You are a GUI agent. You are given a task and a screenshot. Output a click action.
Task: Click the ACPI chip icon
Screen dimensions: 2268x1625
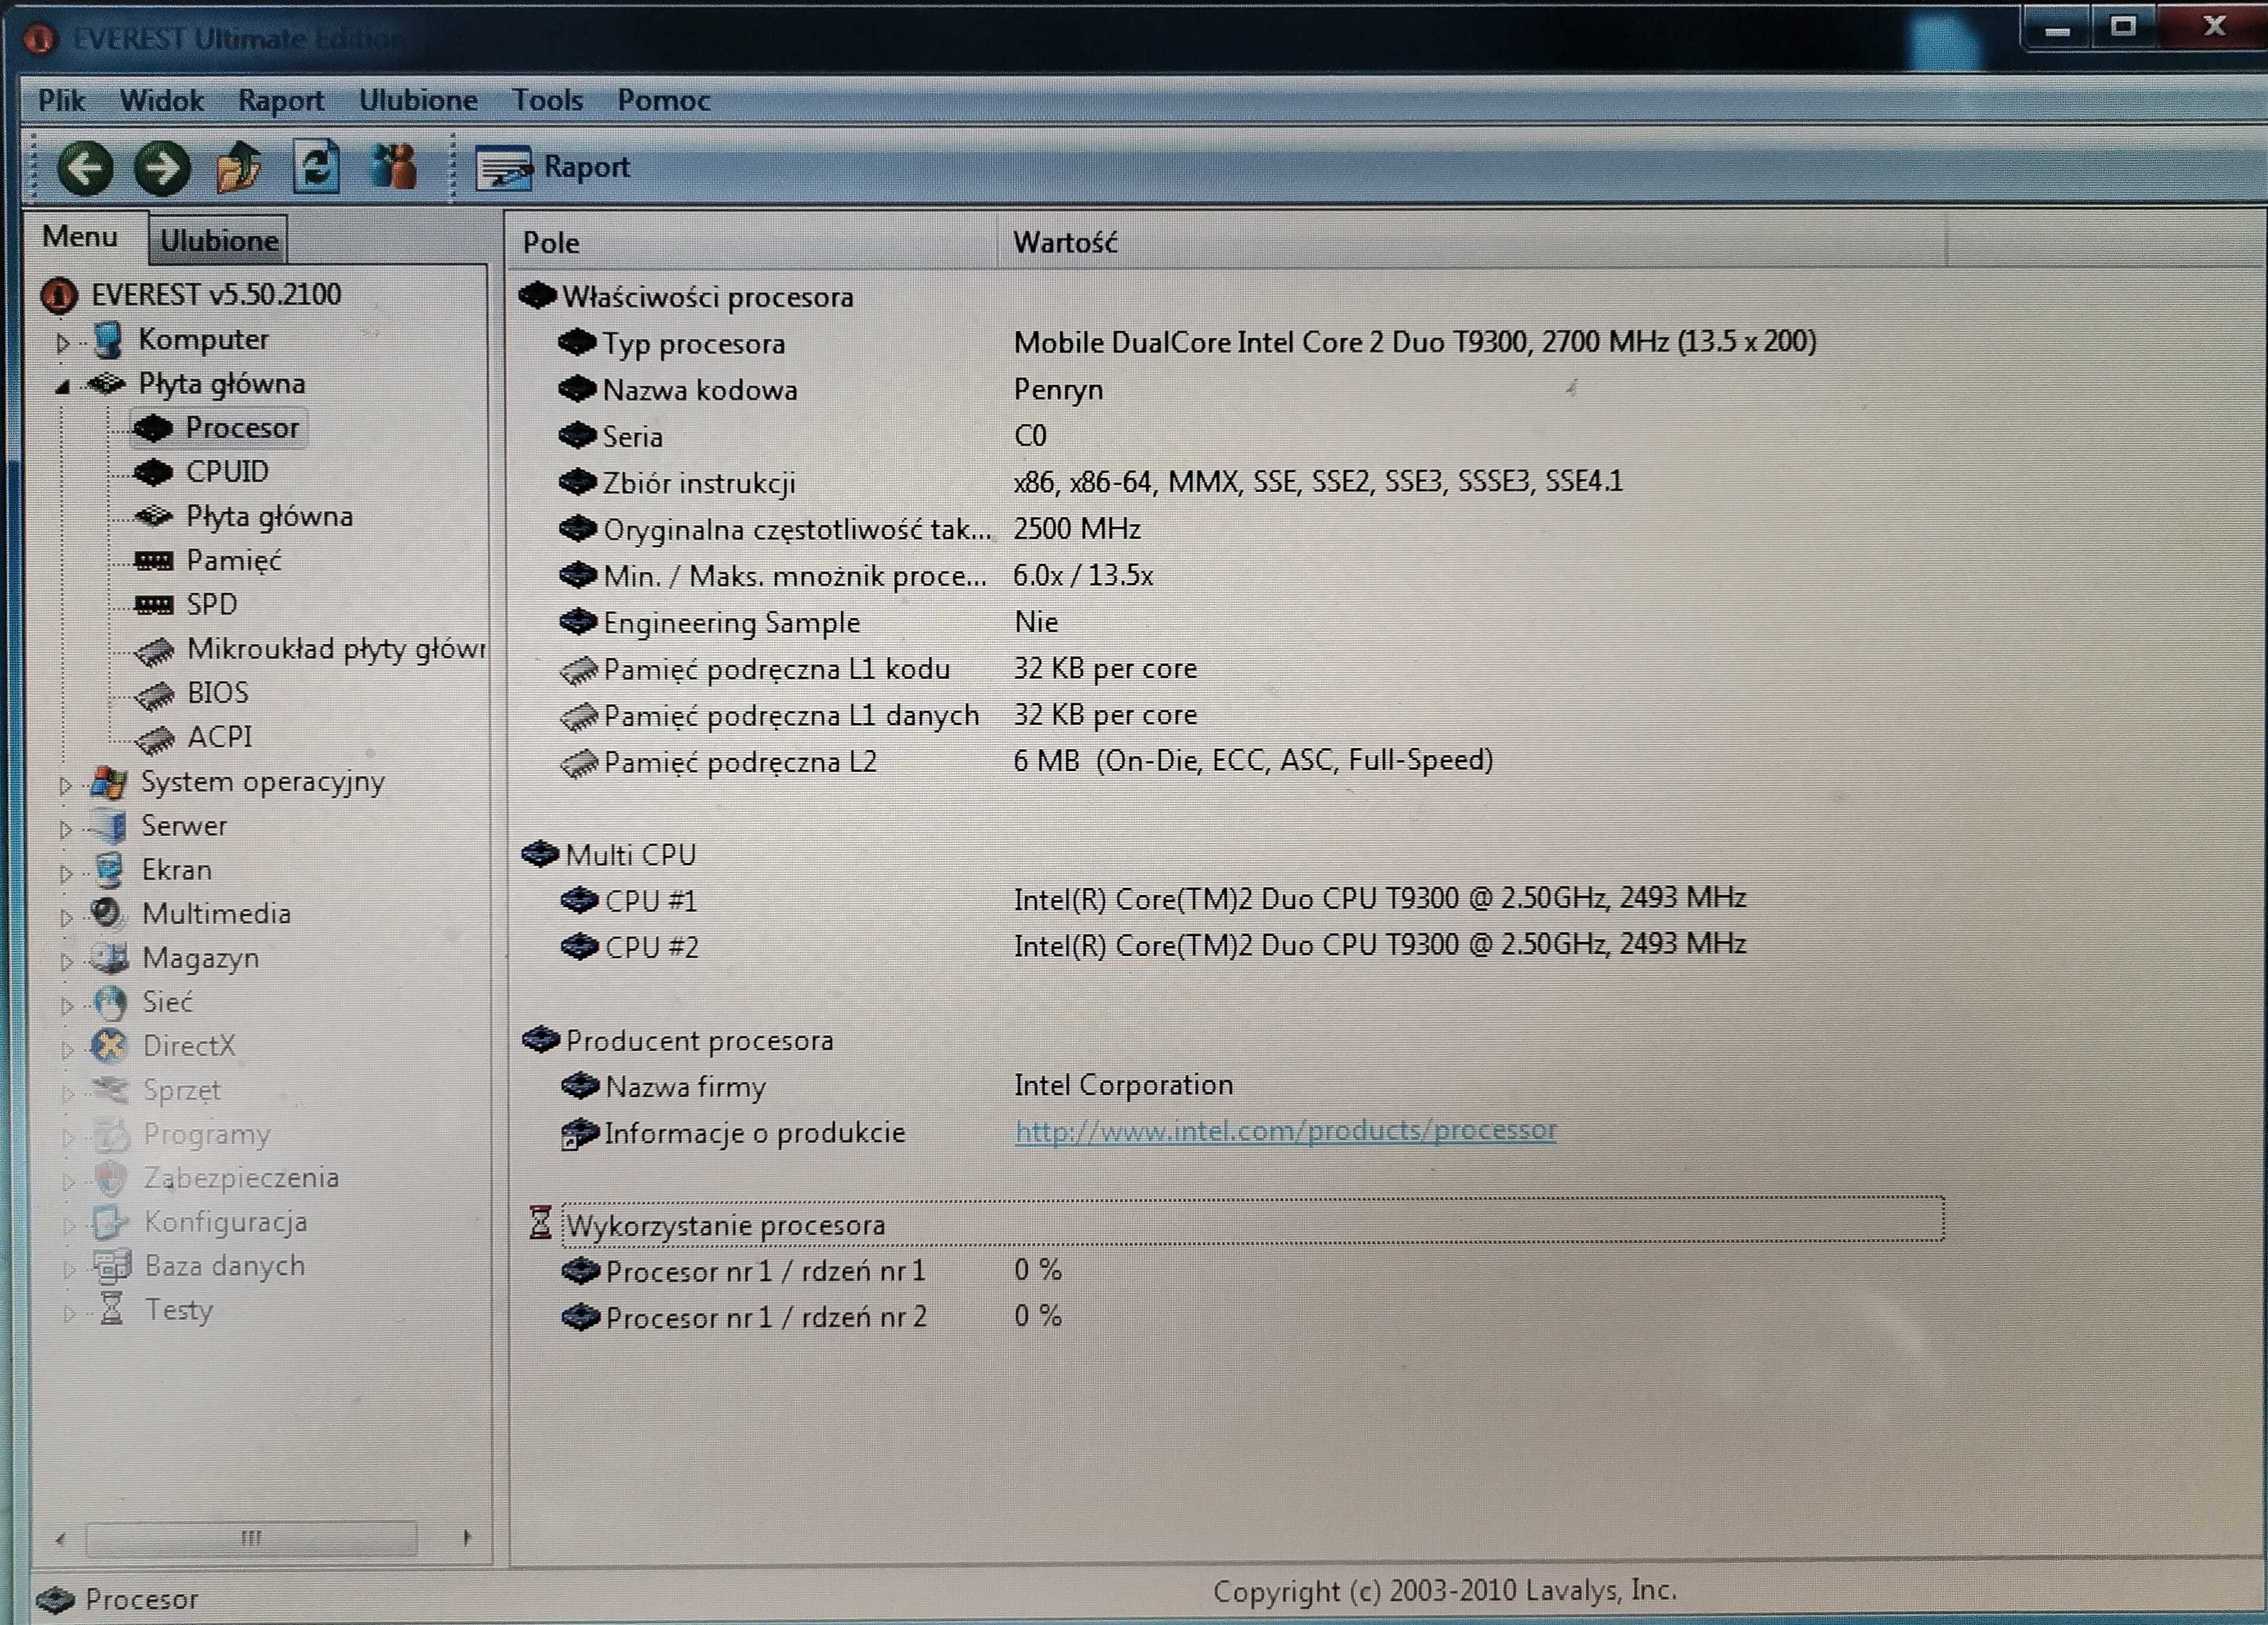[154, 740]
